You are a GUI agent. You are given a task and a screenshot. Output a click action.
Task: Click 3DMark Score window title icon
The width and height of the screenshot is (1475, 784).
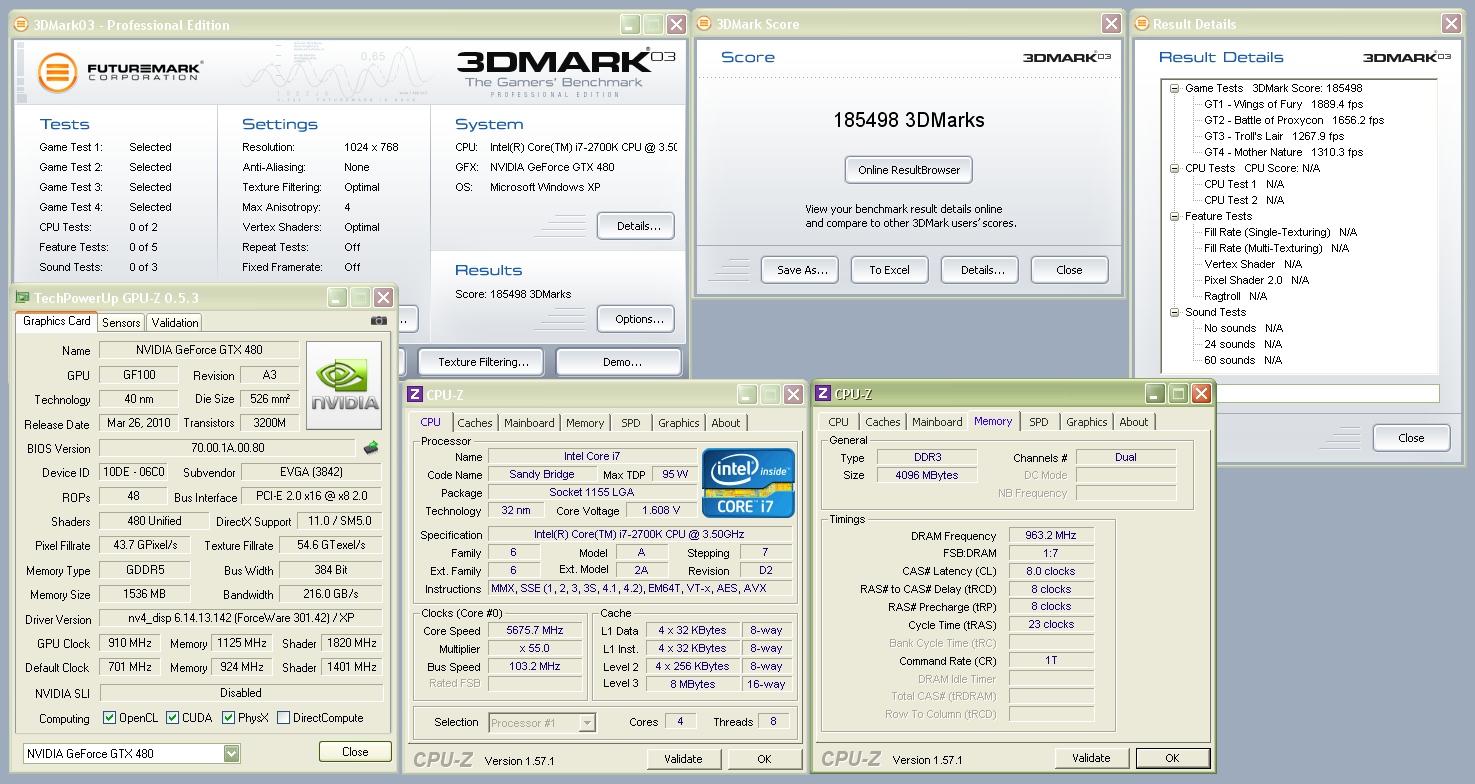pyautogui.click(x=704, y=24)
